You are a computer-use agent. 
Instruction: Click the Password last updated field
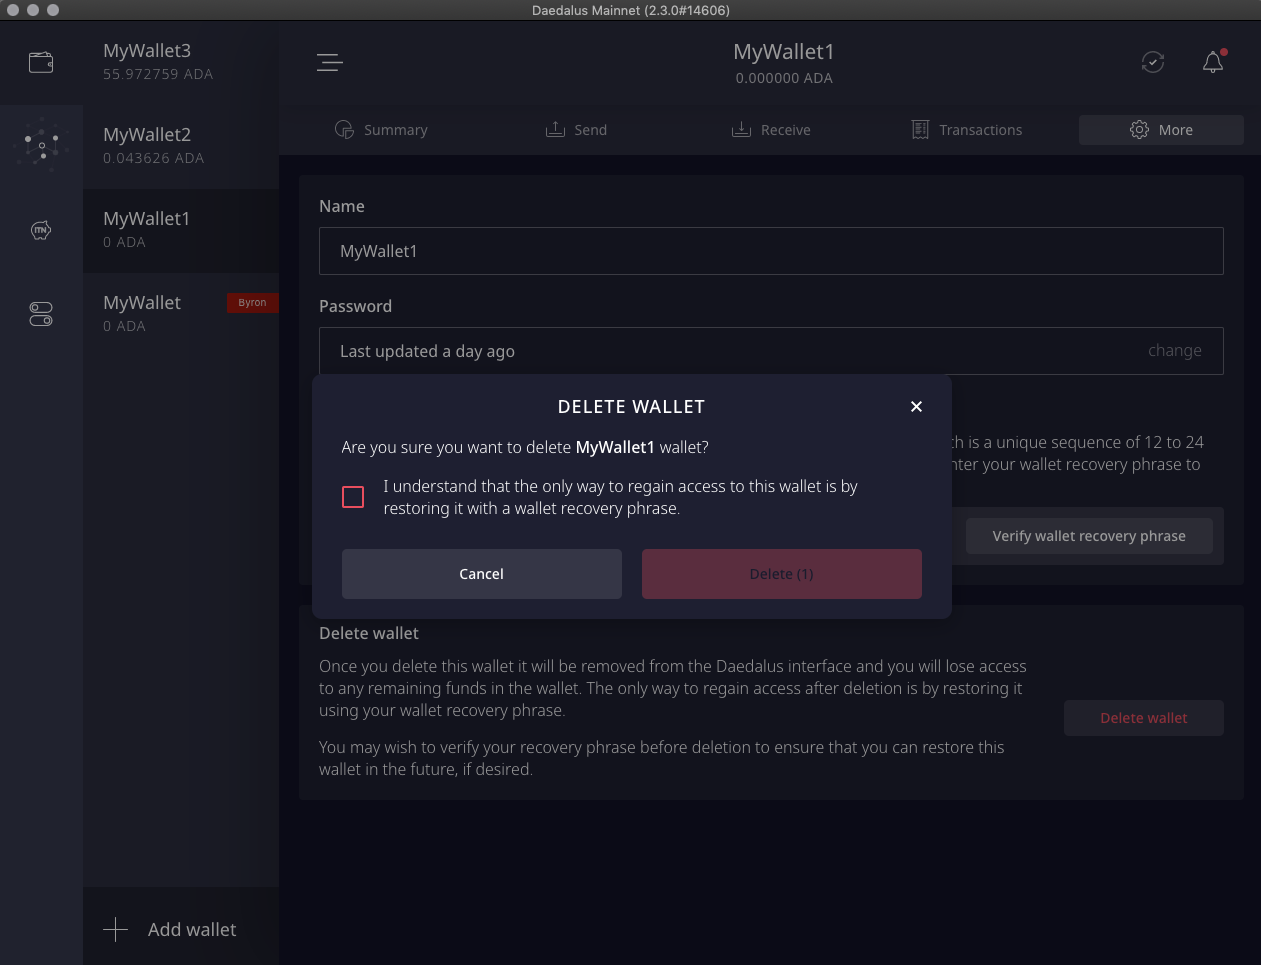[x=771, y=351]
